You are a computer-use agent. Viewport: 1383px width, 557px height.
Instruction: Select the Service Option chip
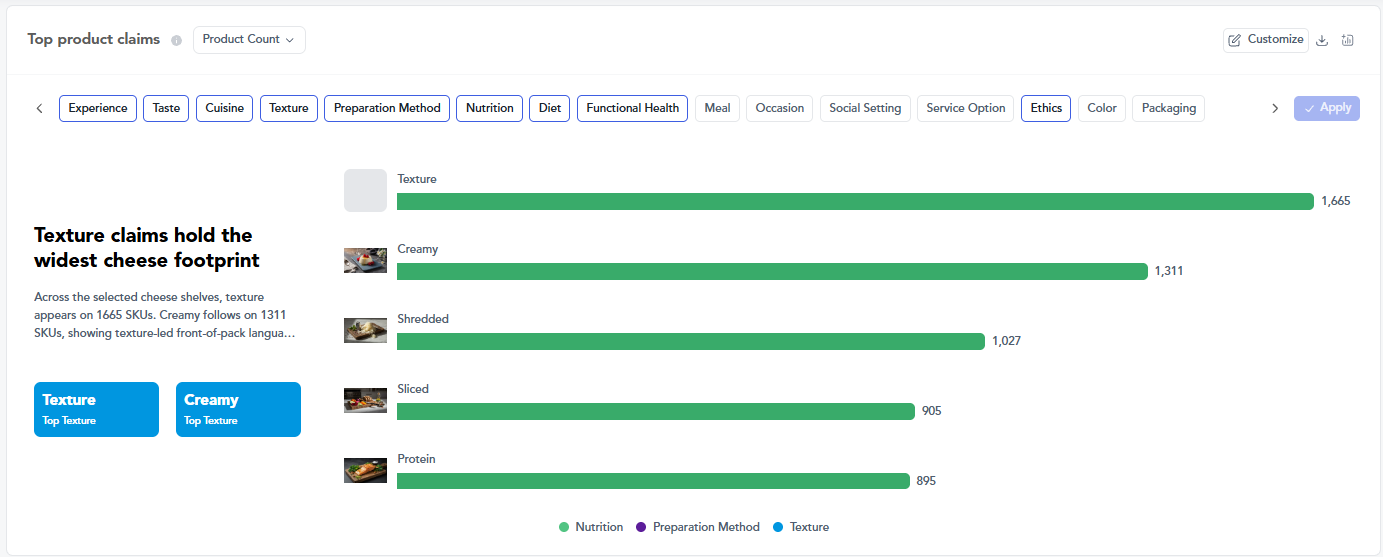[966, 108]
